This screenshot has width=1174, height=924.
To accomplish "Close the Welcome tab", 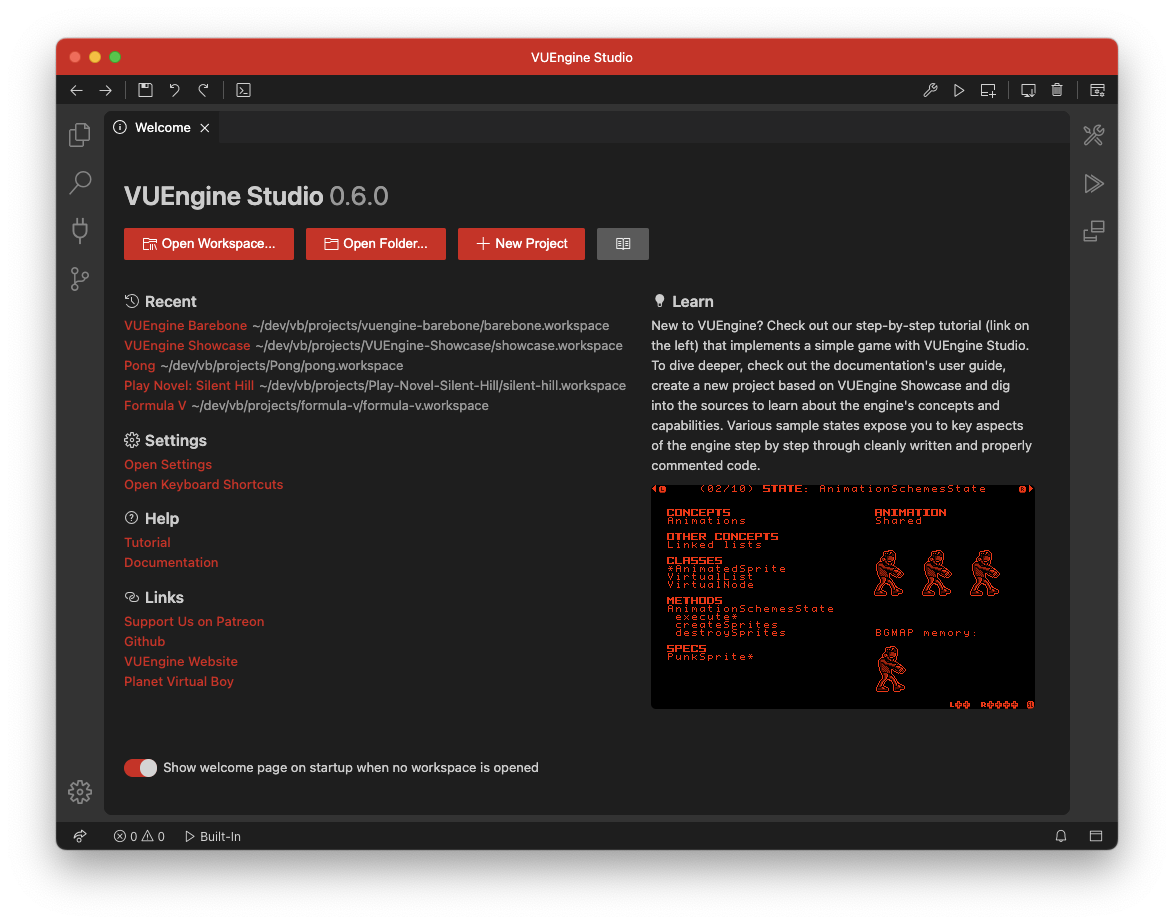I will (x=204, y=128).
